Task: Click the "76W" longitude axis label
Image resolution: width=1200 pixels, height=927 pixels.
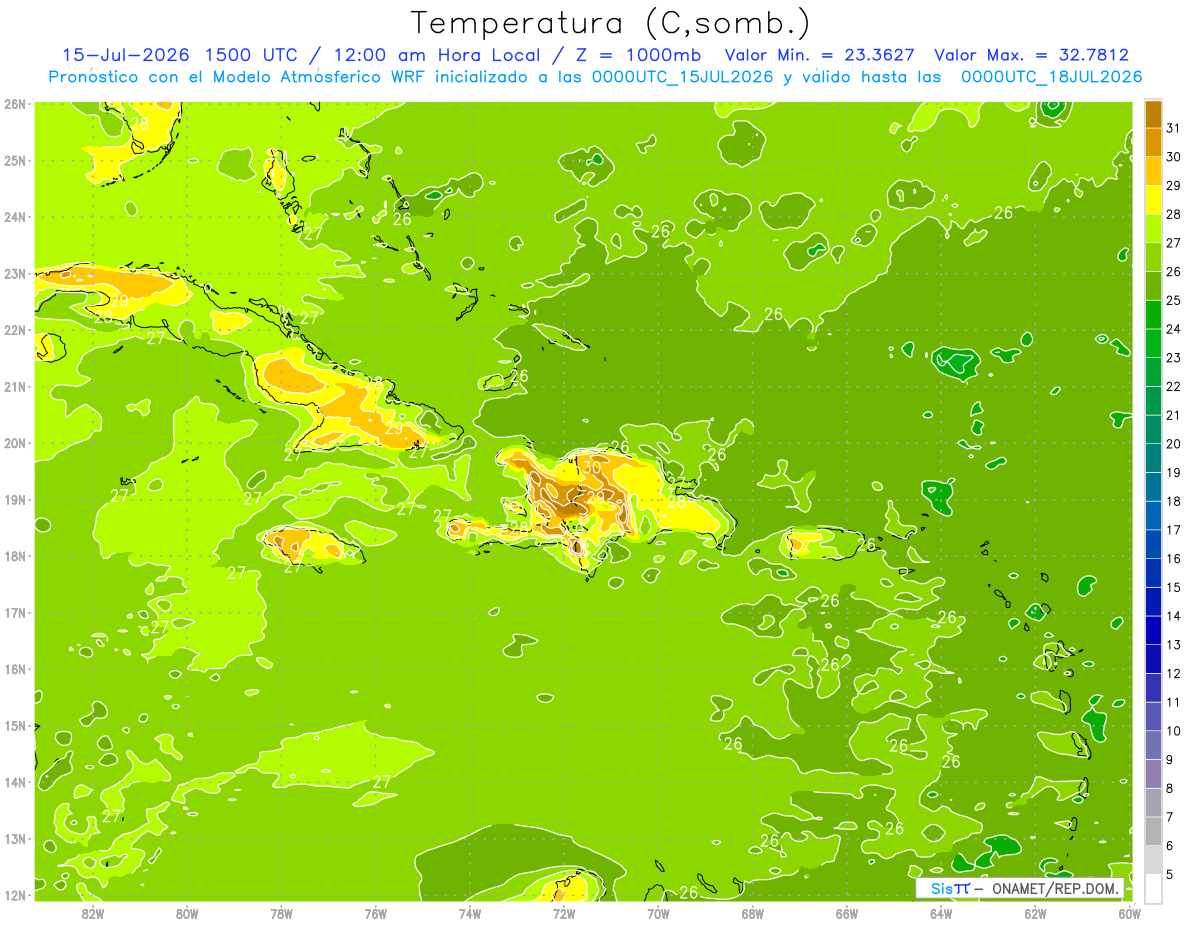Action: 375,912
